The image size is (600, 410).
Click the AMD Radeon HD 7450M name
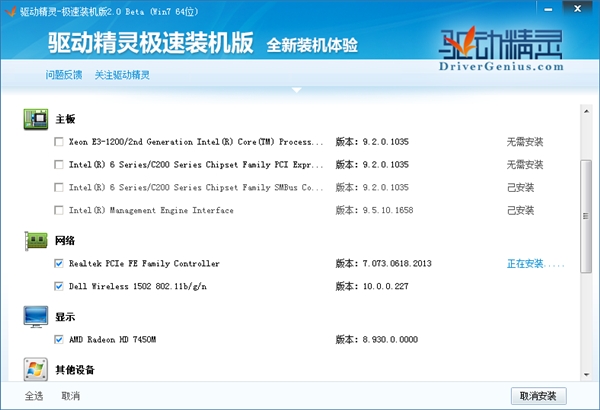click(112, 340)
